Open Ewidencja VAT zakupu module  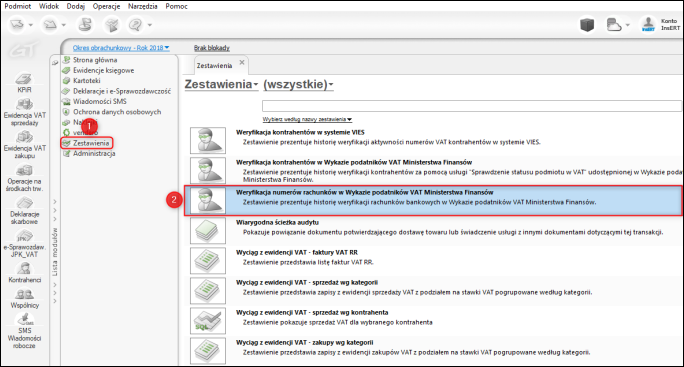[24, 144]
